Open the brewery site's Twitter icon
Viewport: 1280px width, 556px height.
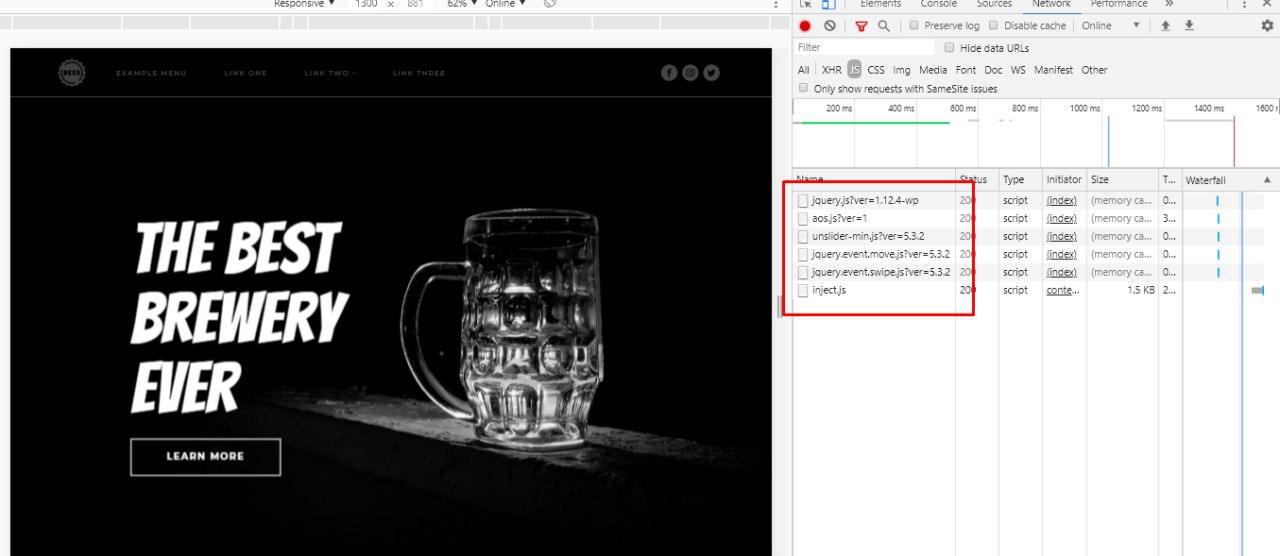point(711,72)
